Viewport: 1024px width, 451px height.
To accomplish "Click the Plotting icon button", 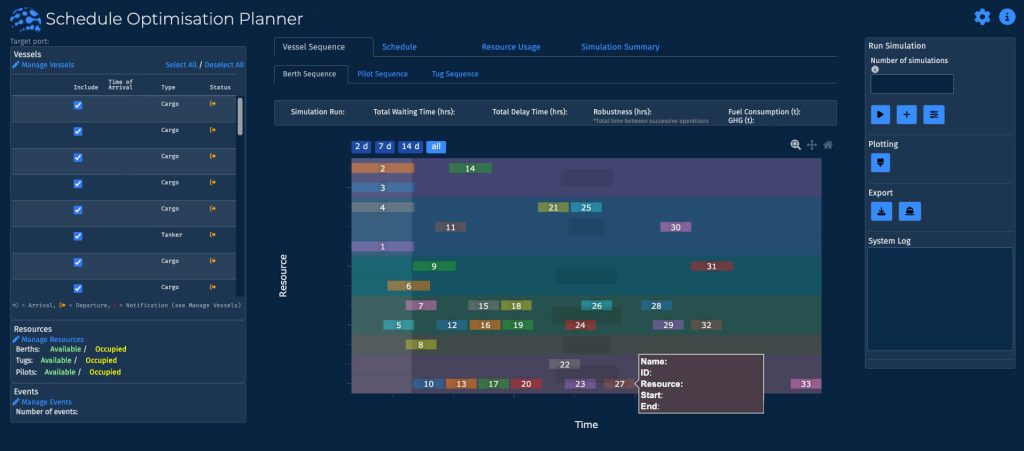I will 881,162.
